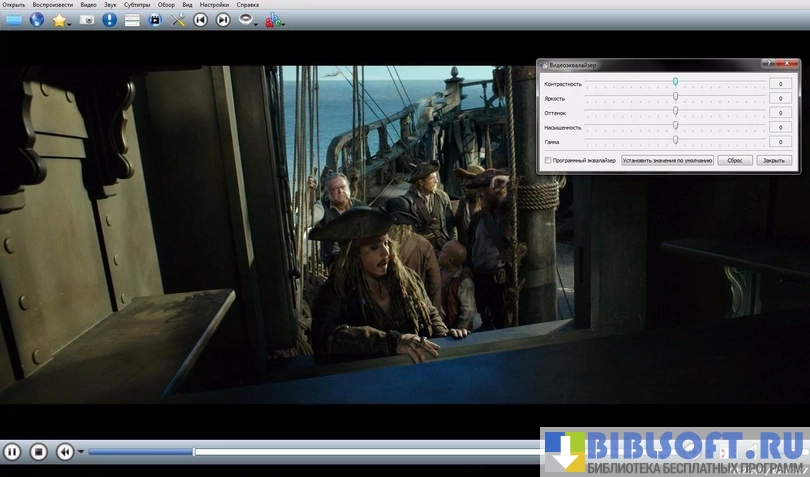Screen dimensions: 810x477
Task: Open the Настройки menu
Action: [x=214, y=5]
